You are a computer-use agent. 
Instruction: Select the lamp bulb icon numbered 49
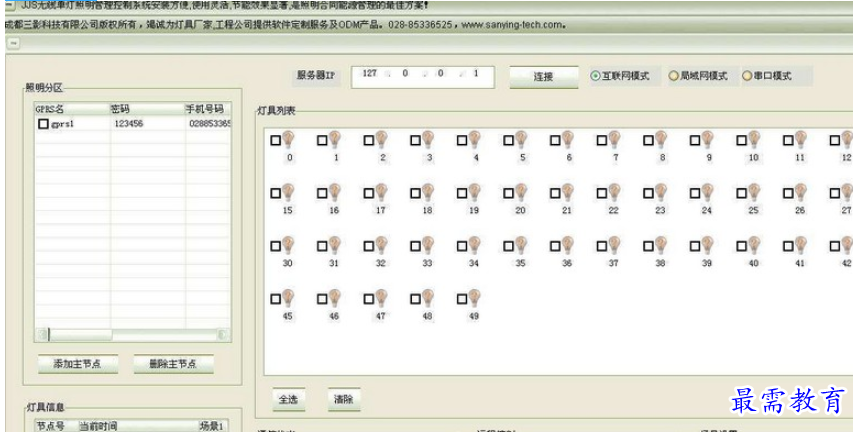[x=474, y=298]
